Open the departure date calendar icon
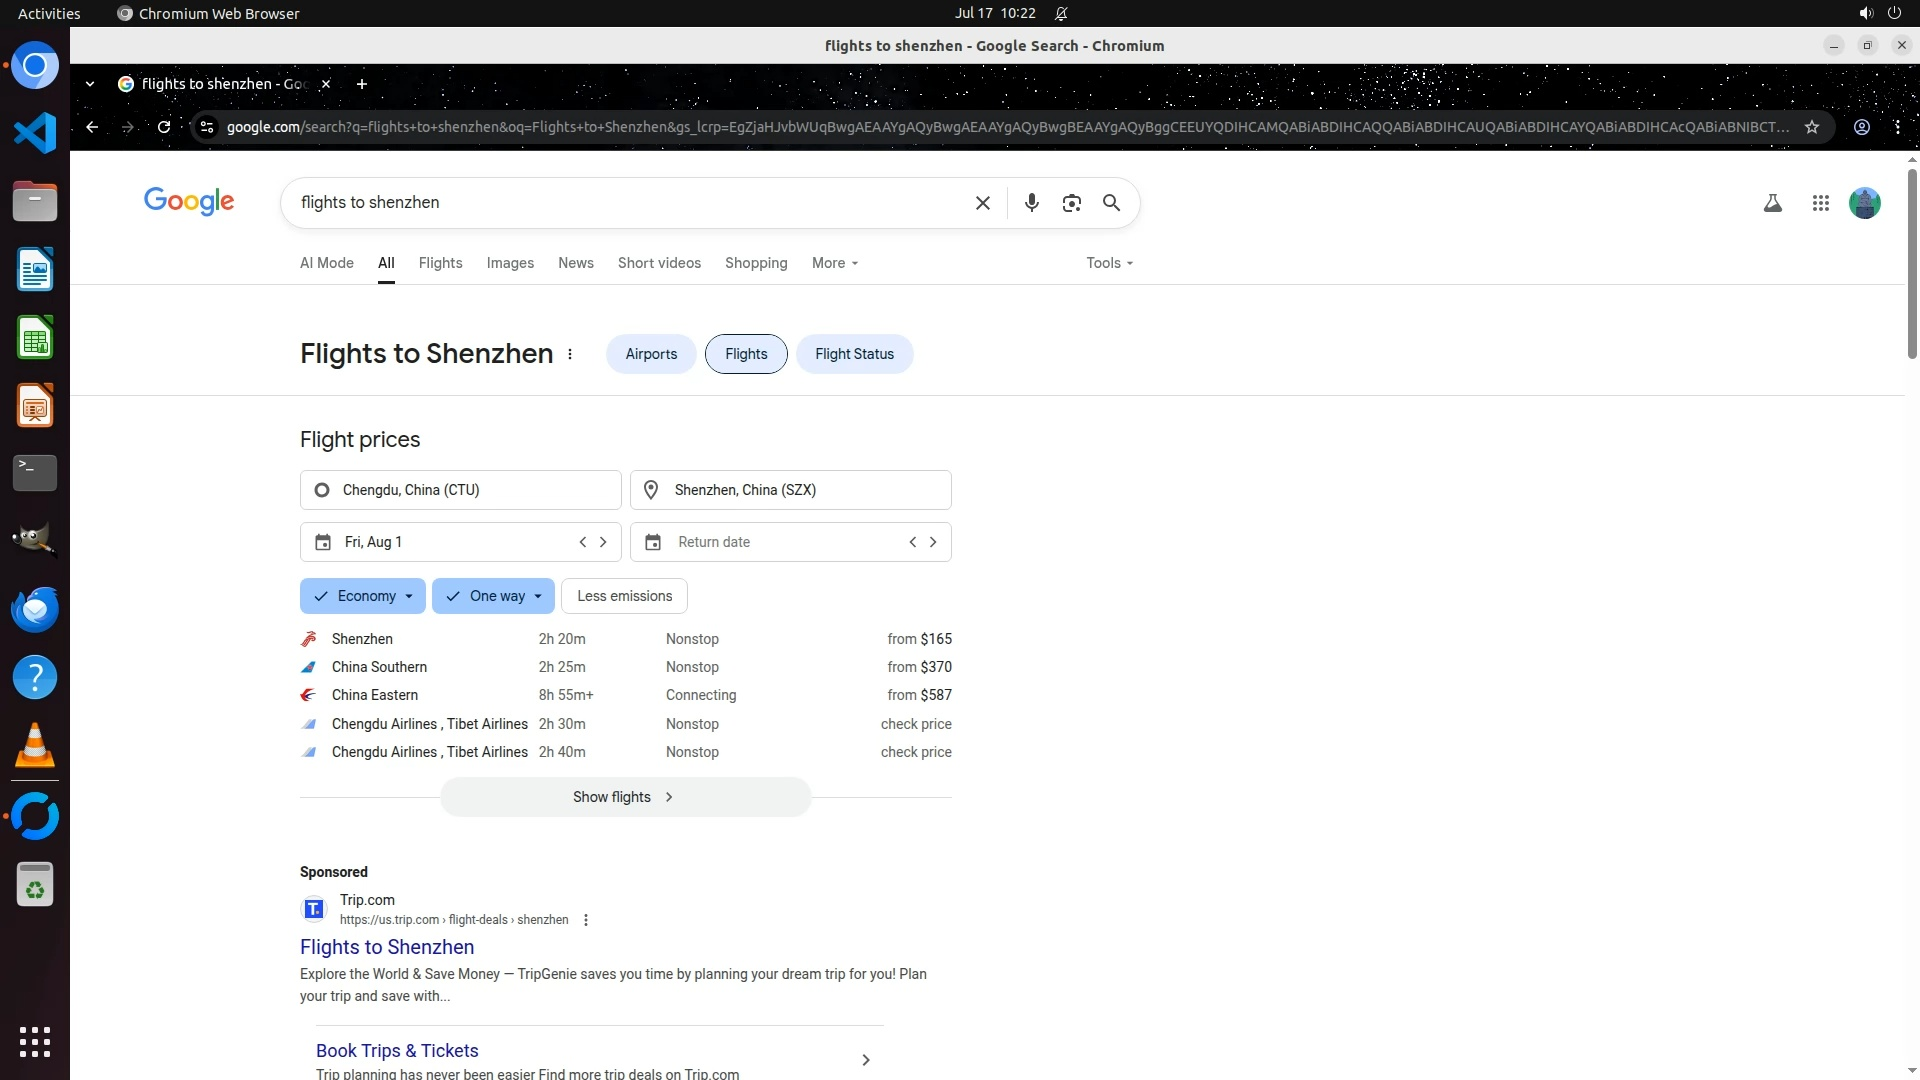The height and width of the screenshot is (1080, 1920). [x=323, y=542]
